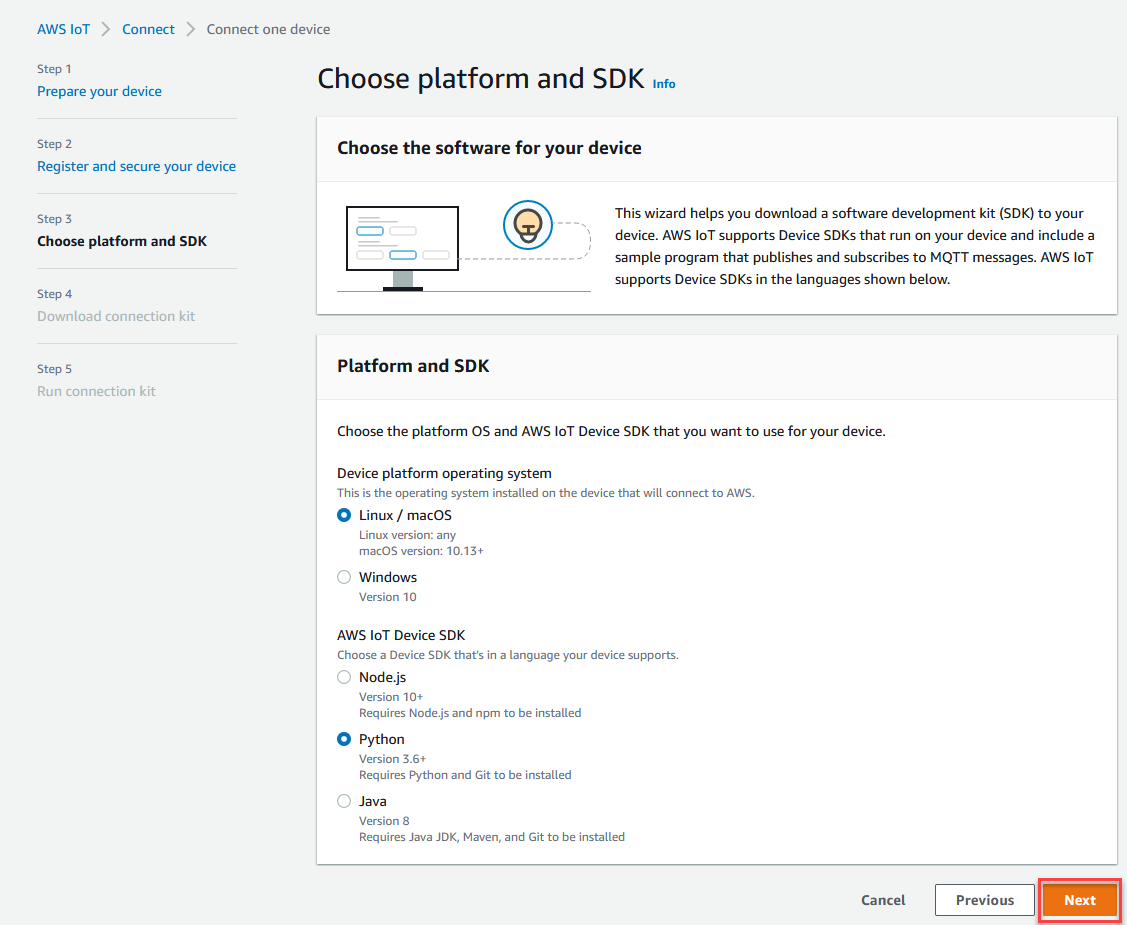
Task: Cancel the device connection wizard
Action: 883,900
